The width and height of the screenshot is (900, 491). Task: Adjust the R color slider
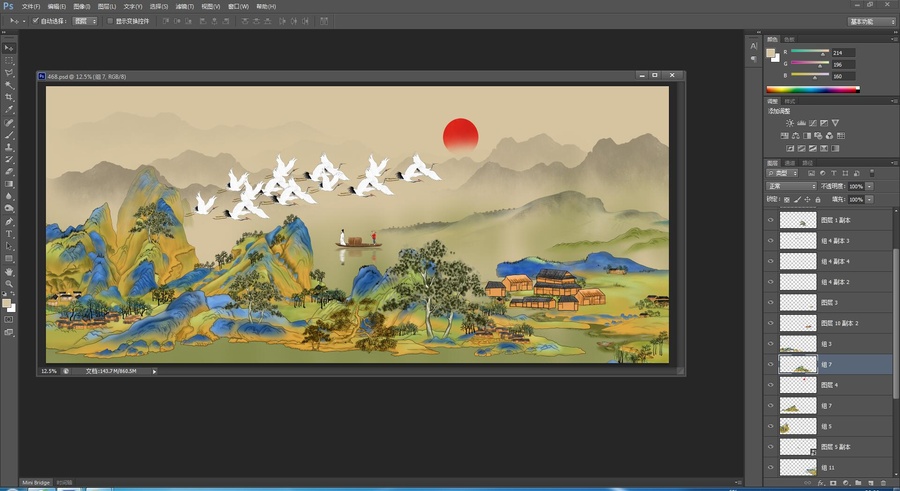(x=810, y=51)
